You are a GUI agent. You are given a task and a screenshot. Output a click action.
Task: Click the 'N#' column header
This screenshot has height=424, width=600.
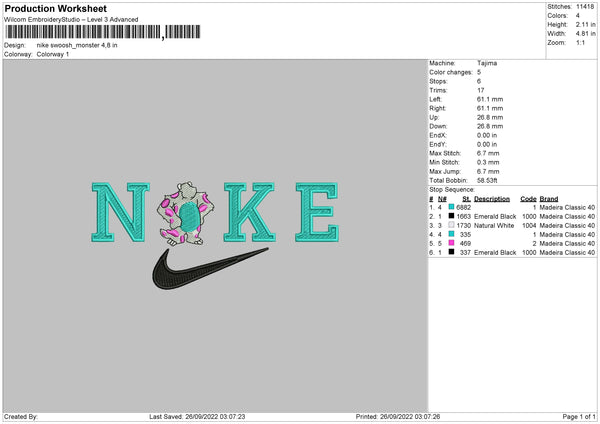point(442,199)
